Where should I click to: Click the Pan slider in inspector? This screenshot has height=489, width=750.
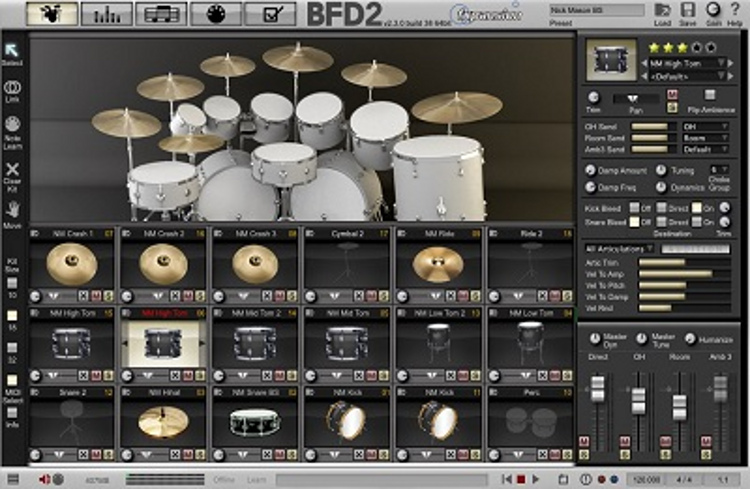(635, 99)
